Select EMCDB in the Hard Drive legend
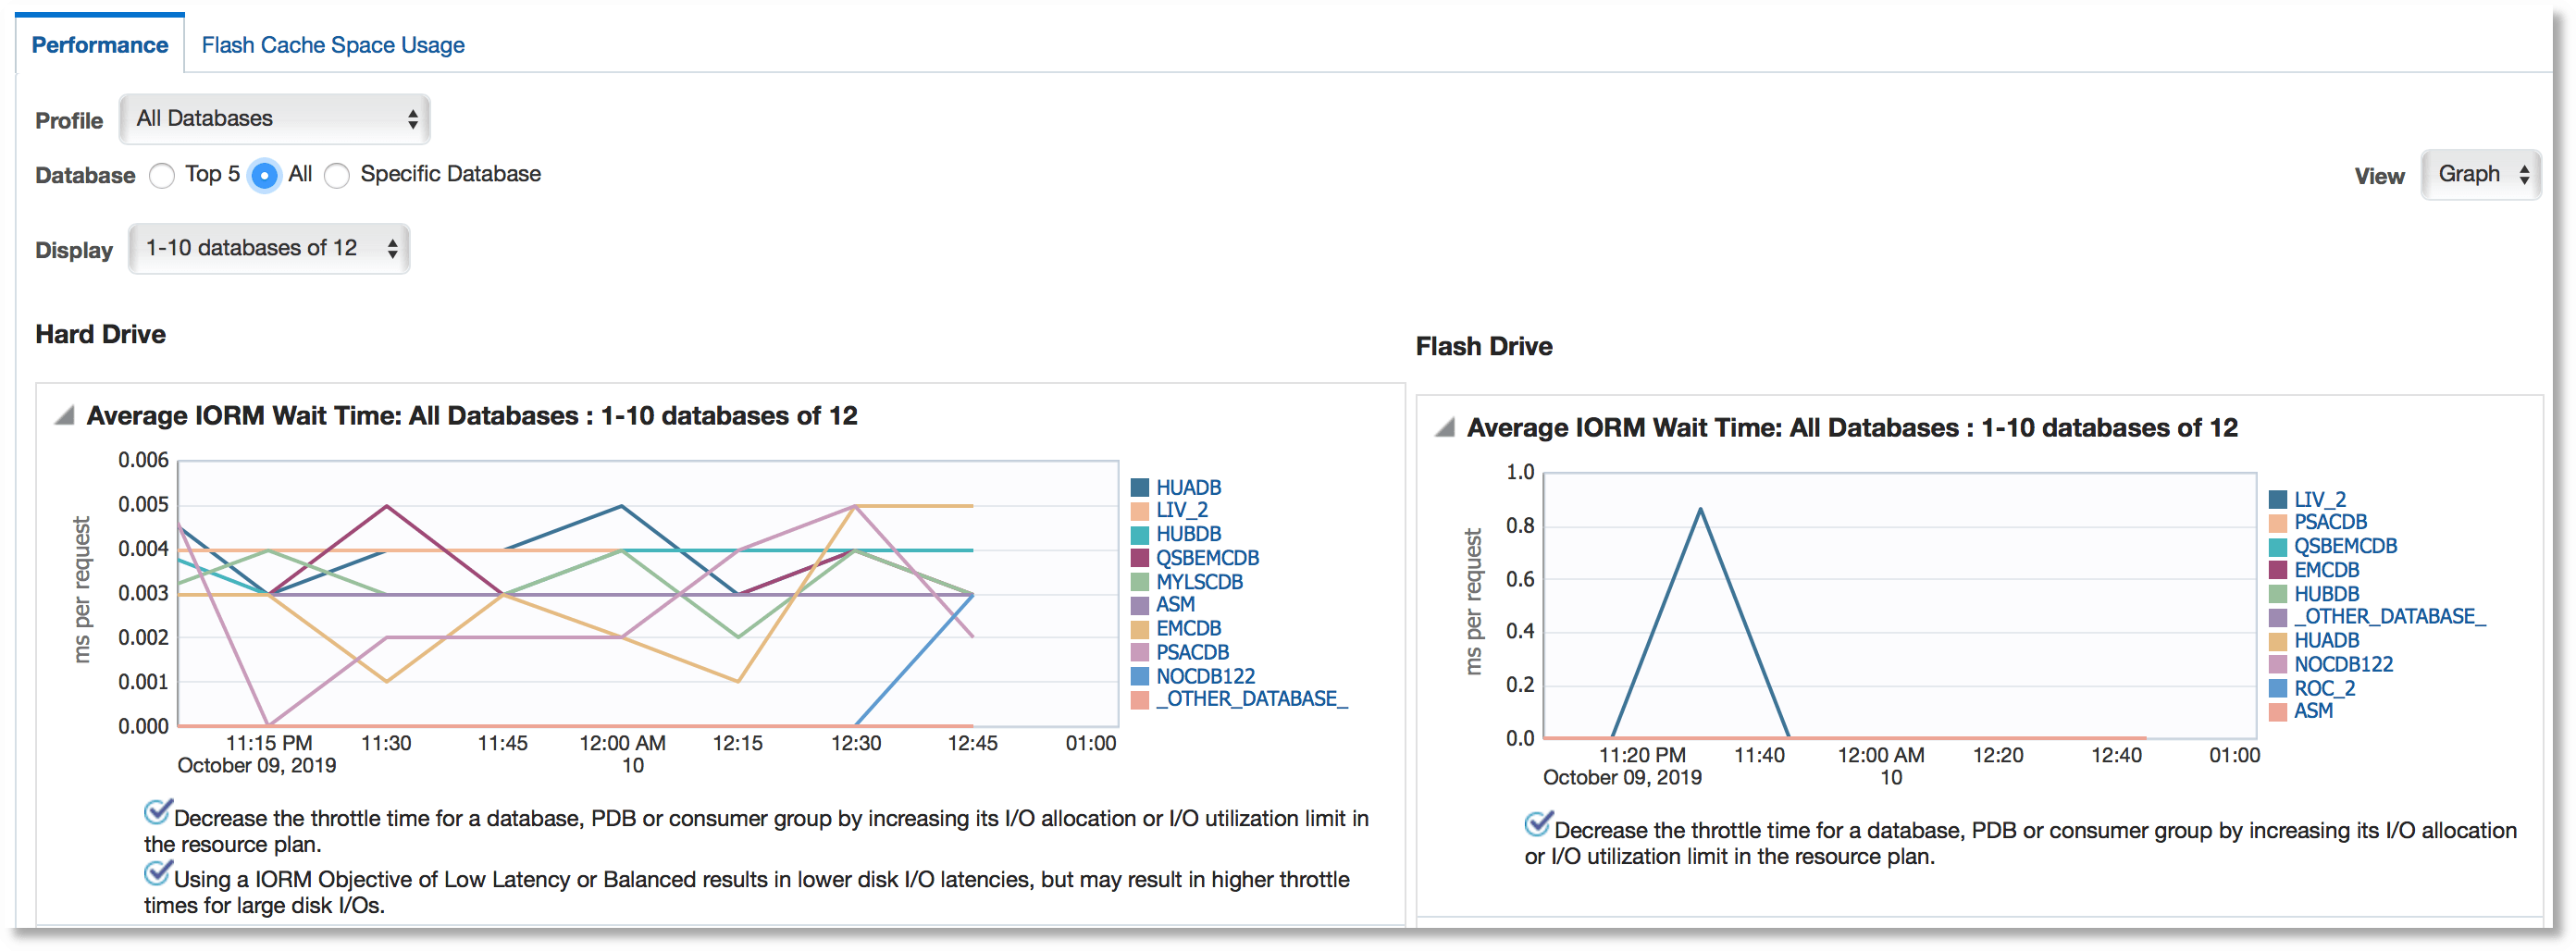The height and width of the screenshot is (951, 2576). pos(1190,628)
